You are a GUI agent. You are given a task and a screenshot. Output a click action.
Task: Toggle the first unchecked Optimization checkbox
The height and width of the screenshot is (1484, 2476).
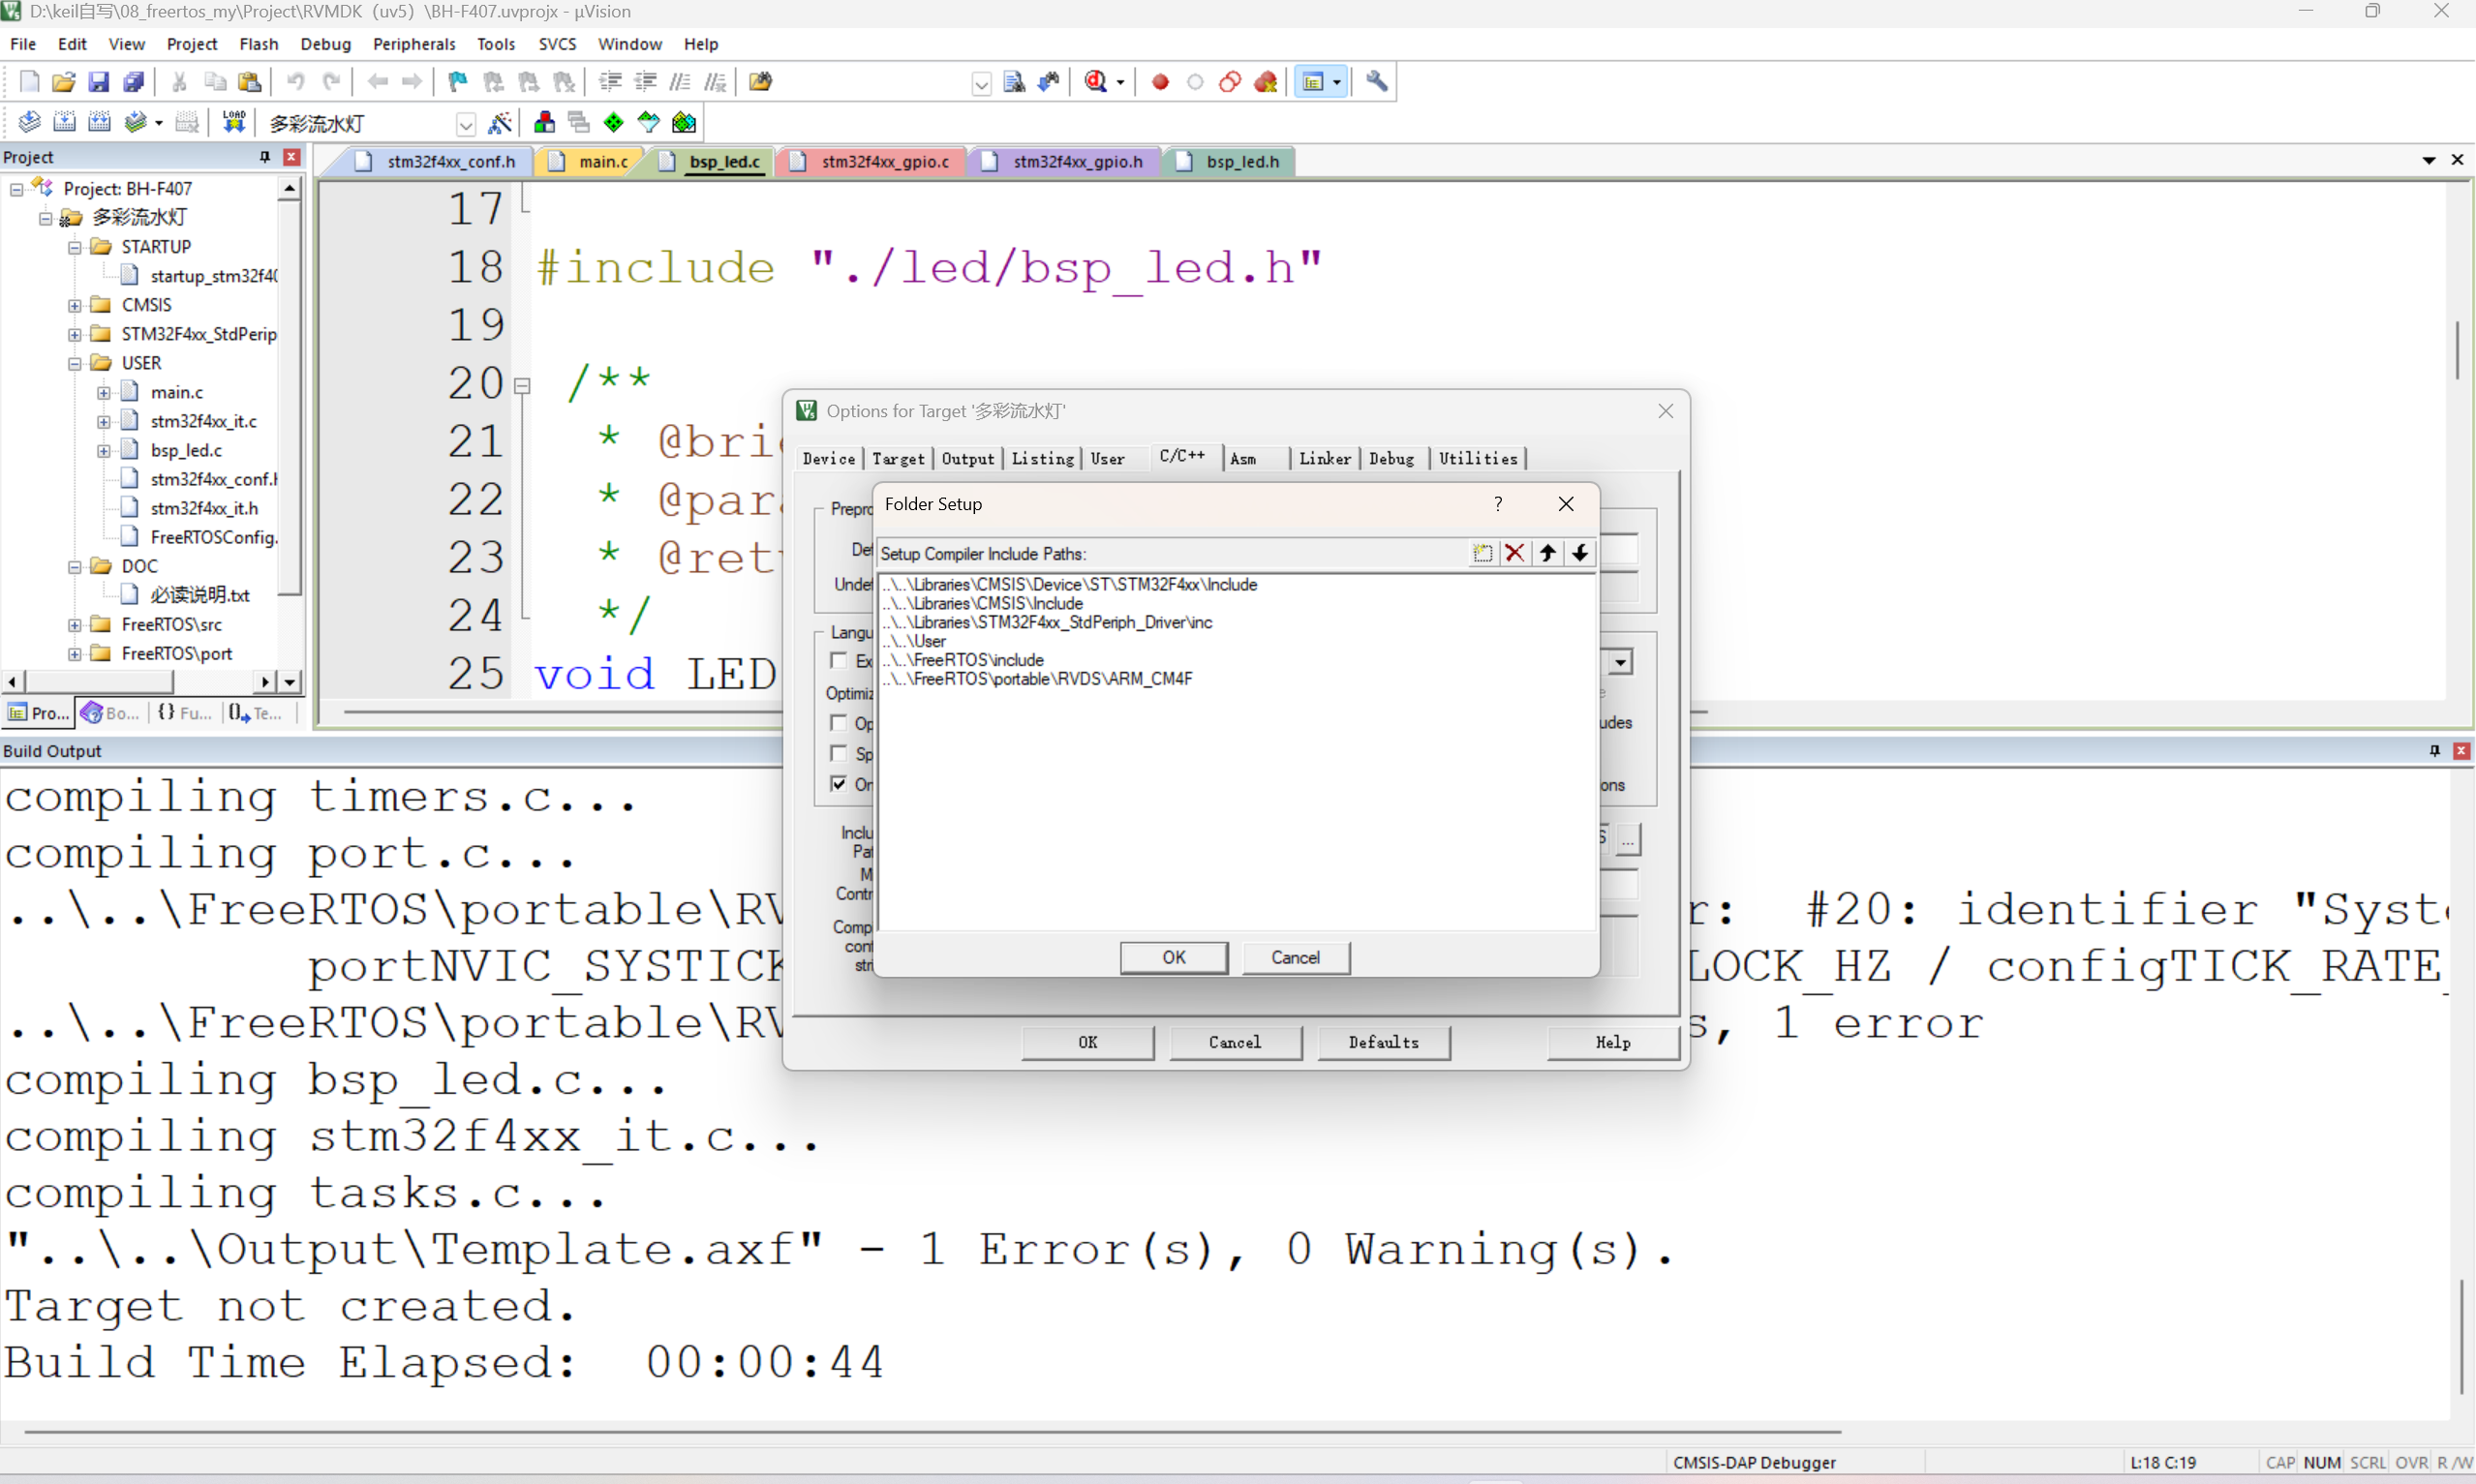tap(839, 723)
